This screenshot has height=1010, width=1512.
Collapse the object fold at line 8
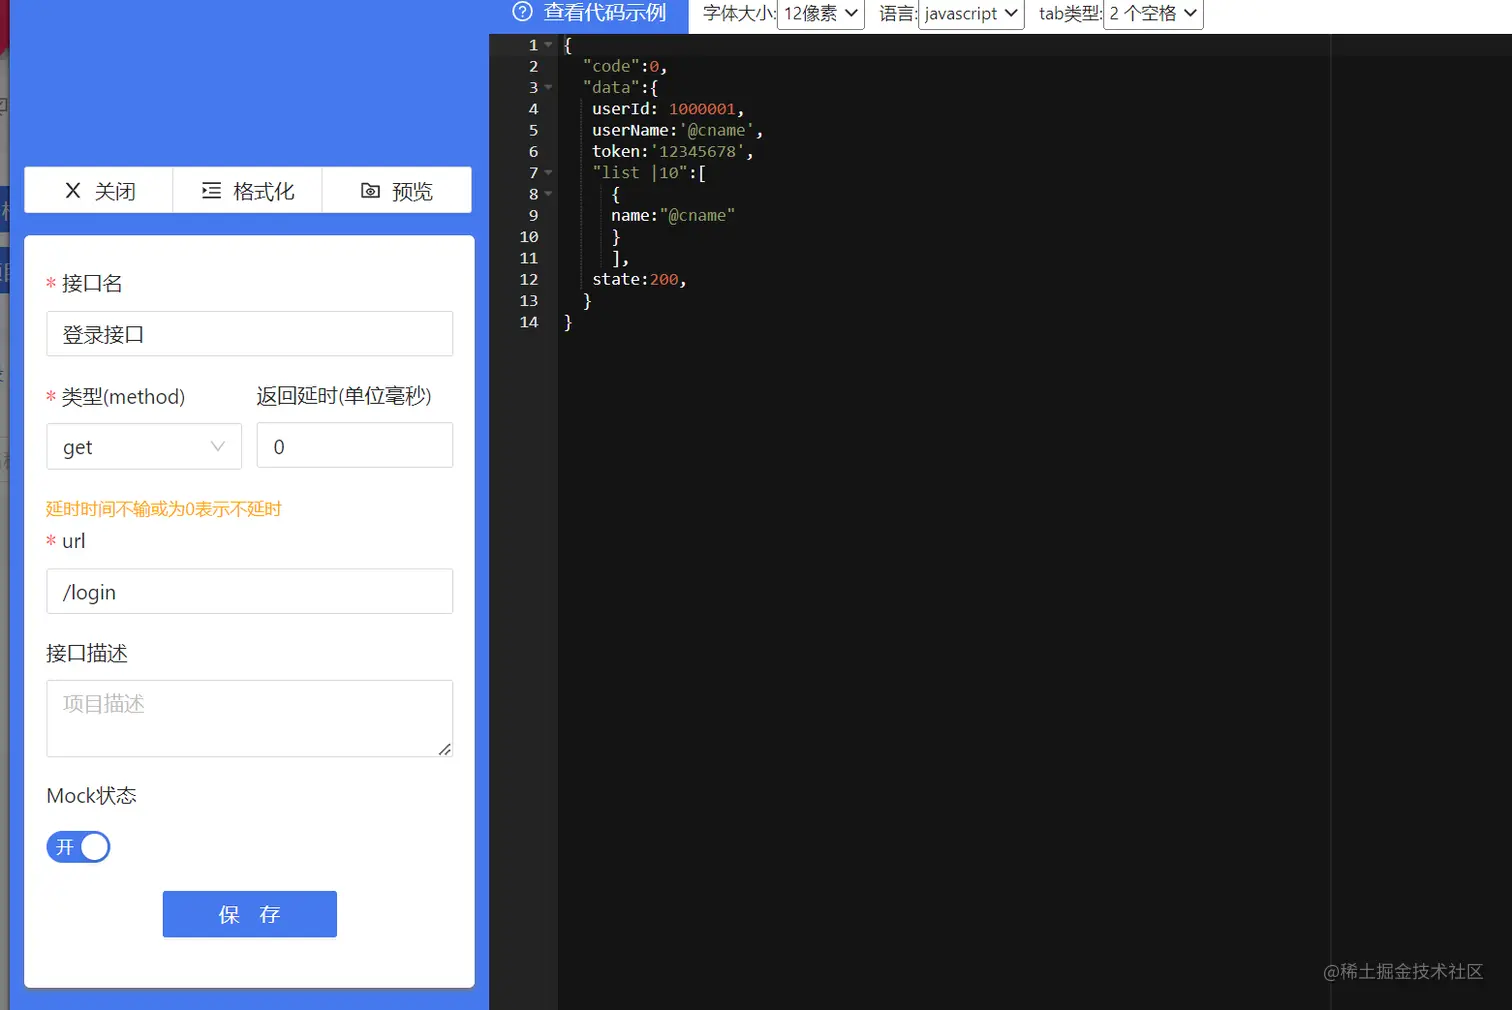tap(548, 194)
